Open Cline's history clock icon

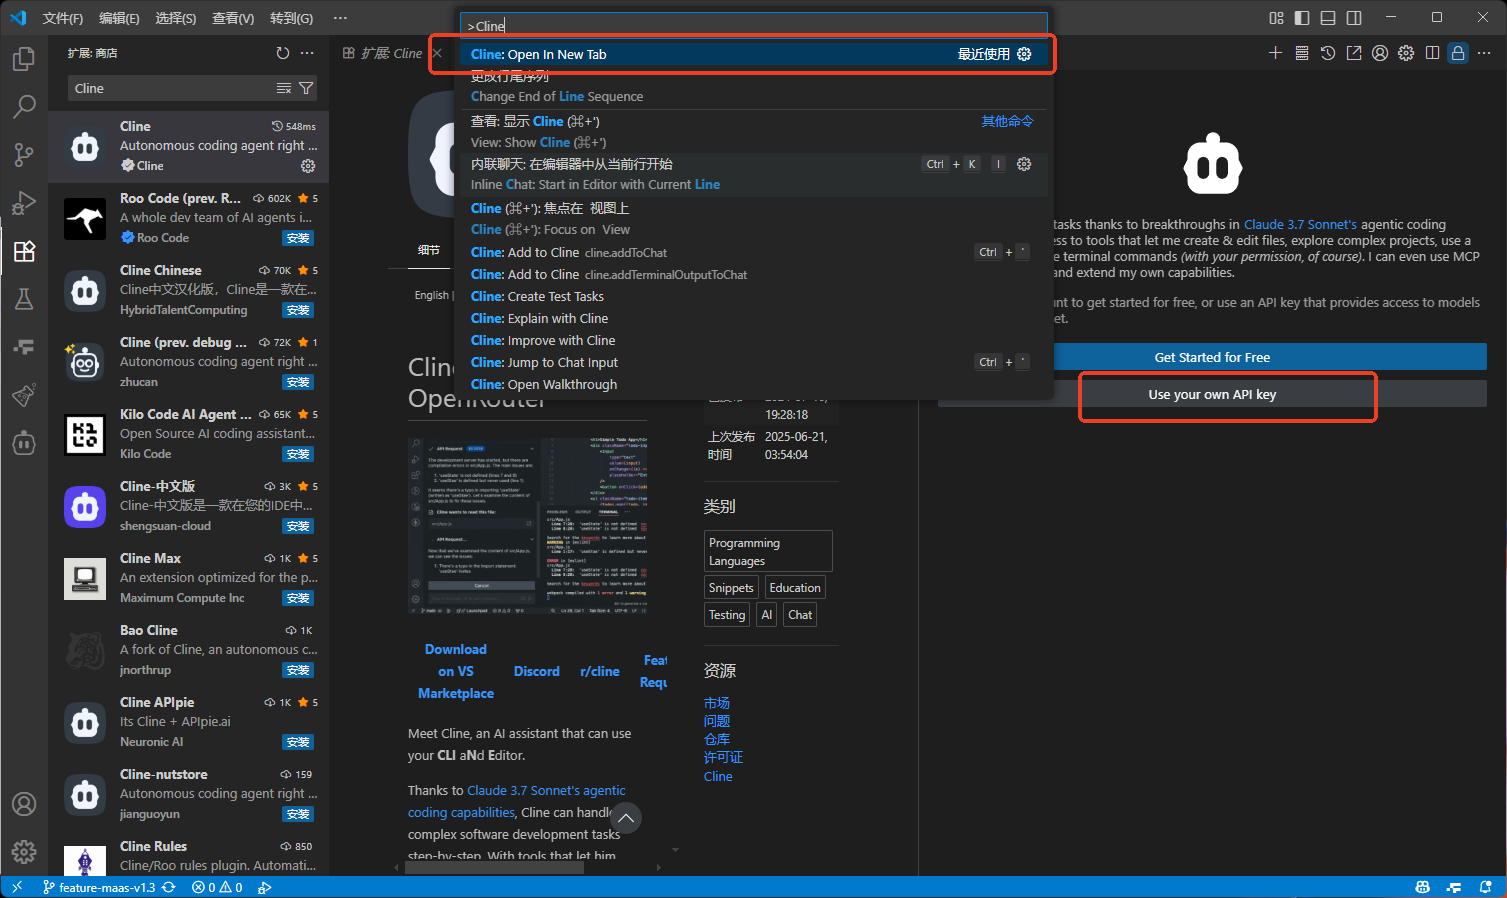click(1327, 53)
